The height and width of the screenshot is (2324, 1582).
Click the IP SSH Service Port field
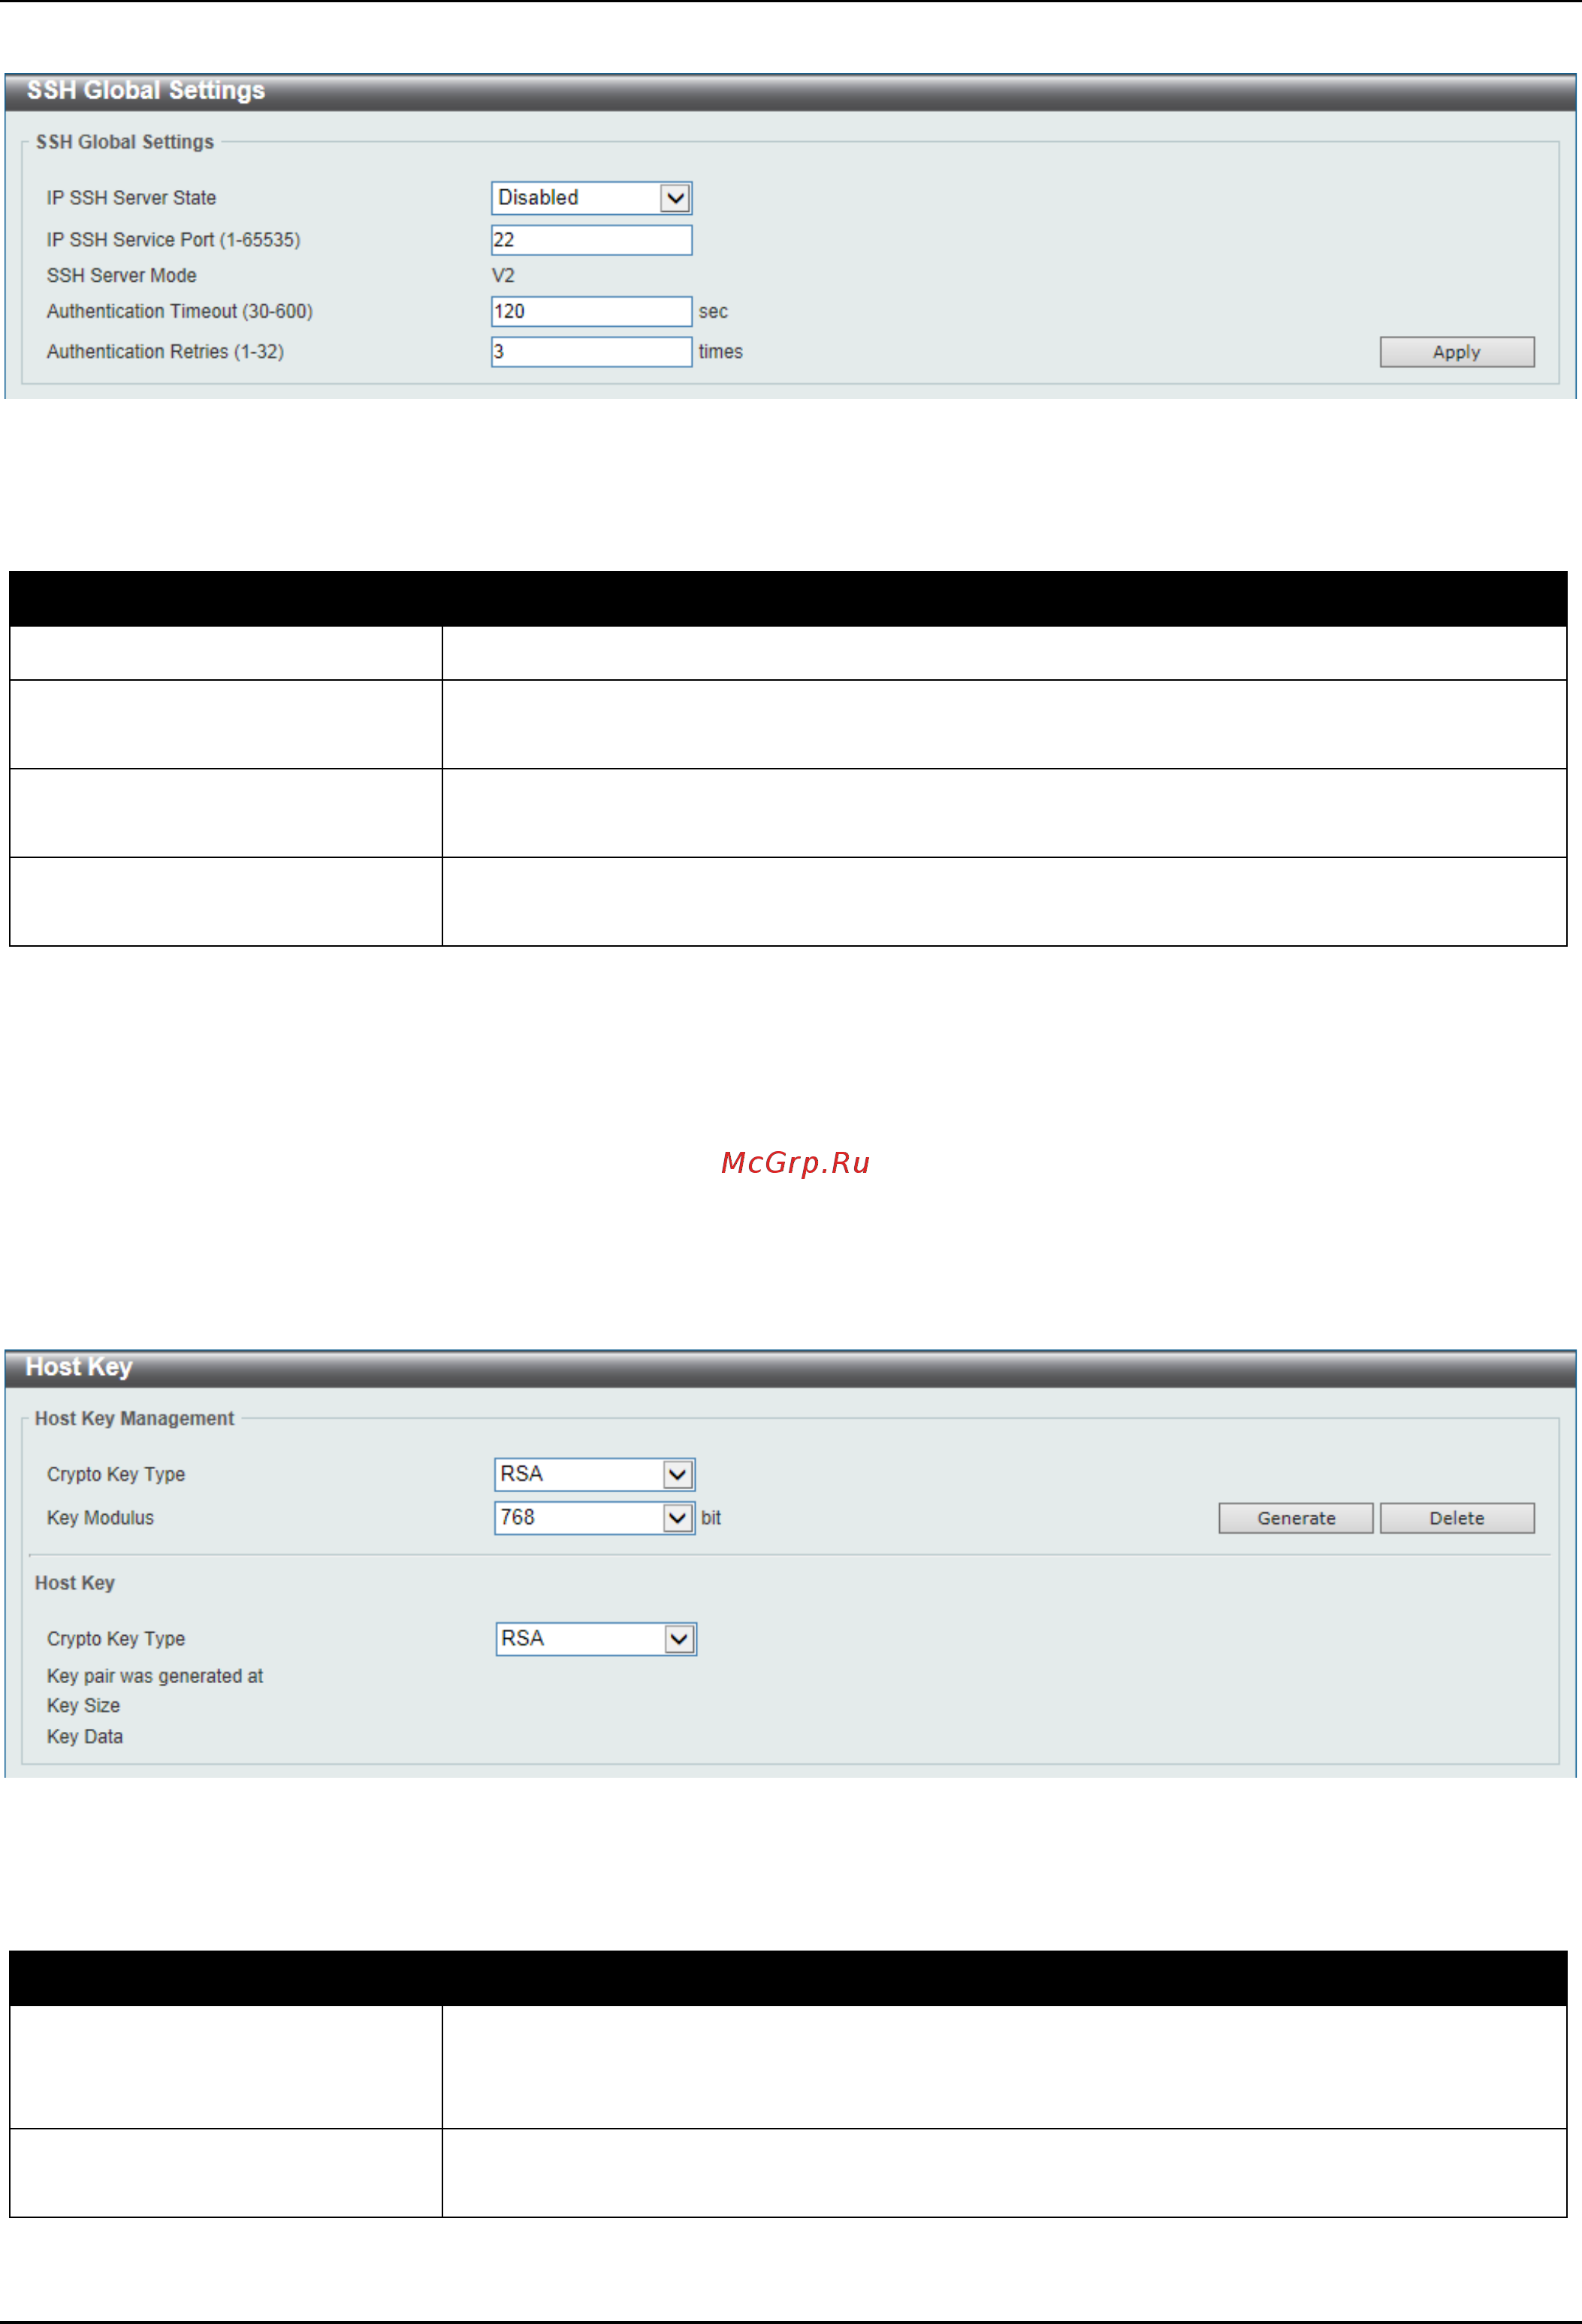click(x=591, y=240)
